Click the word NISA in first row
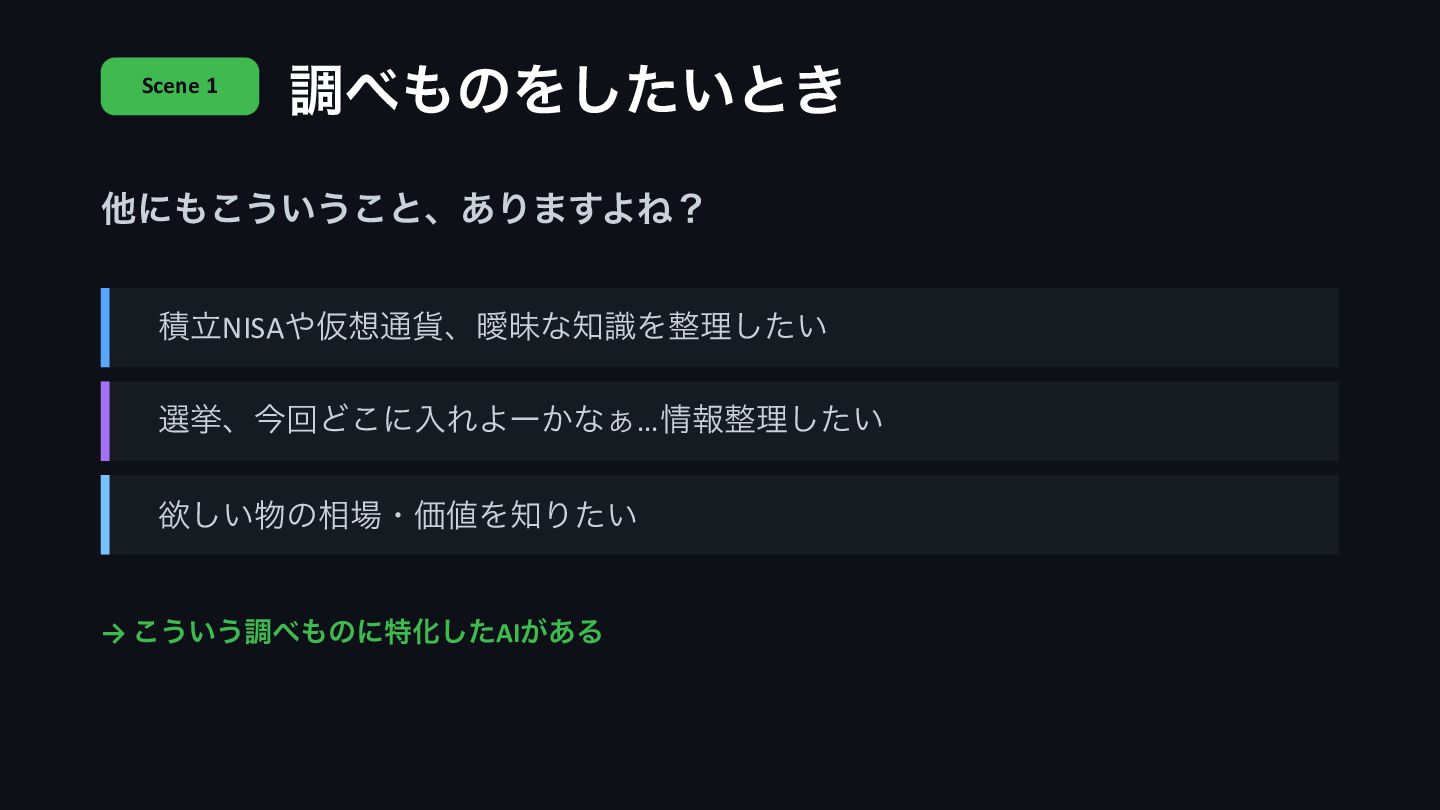Image resolution: width=1440 pixels, height=810 pixels. pos(254,327)
